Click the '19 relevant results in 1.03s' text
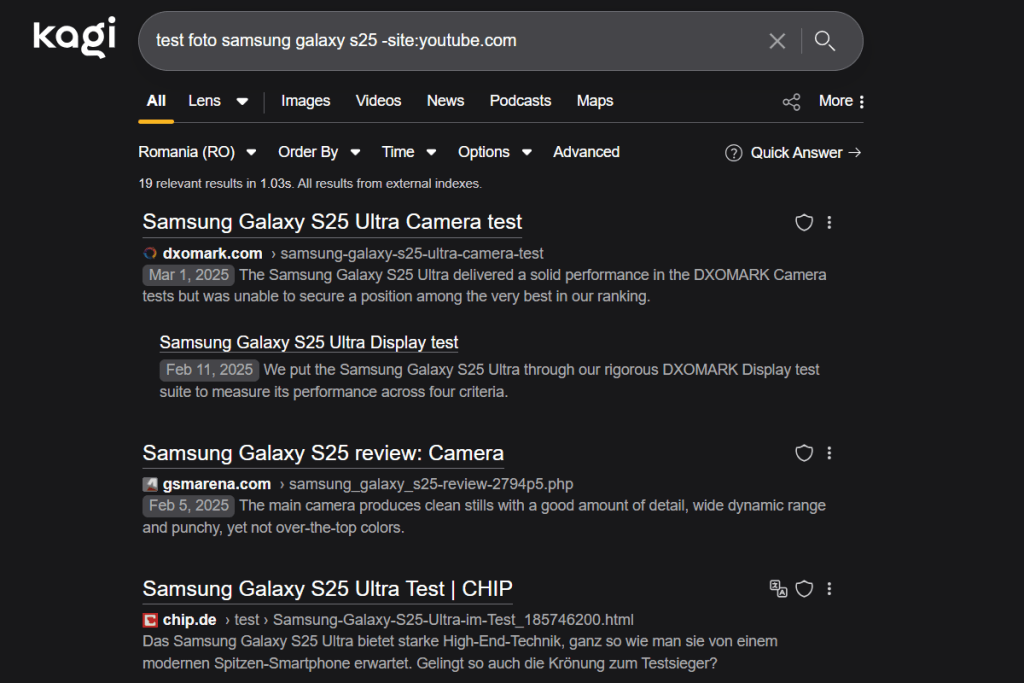The image size is (1024, 683). (x=215, y=184)
